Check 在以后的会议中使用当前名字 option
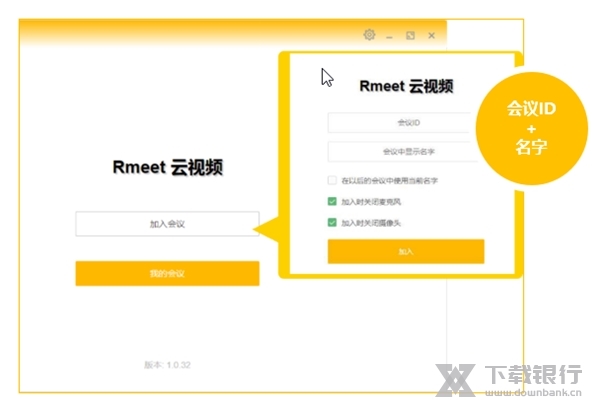 [332, 180]
